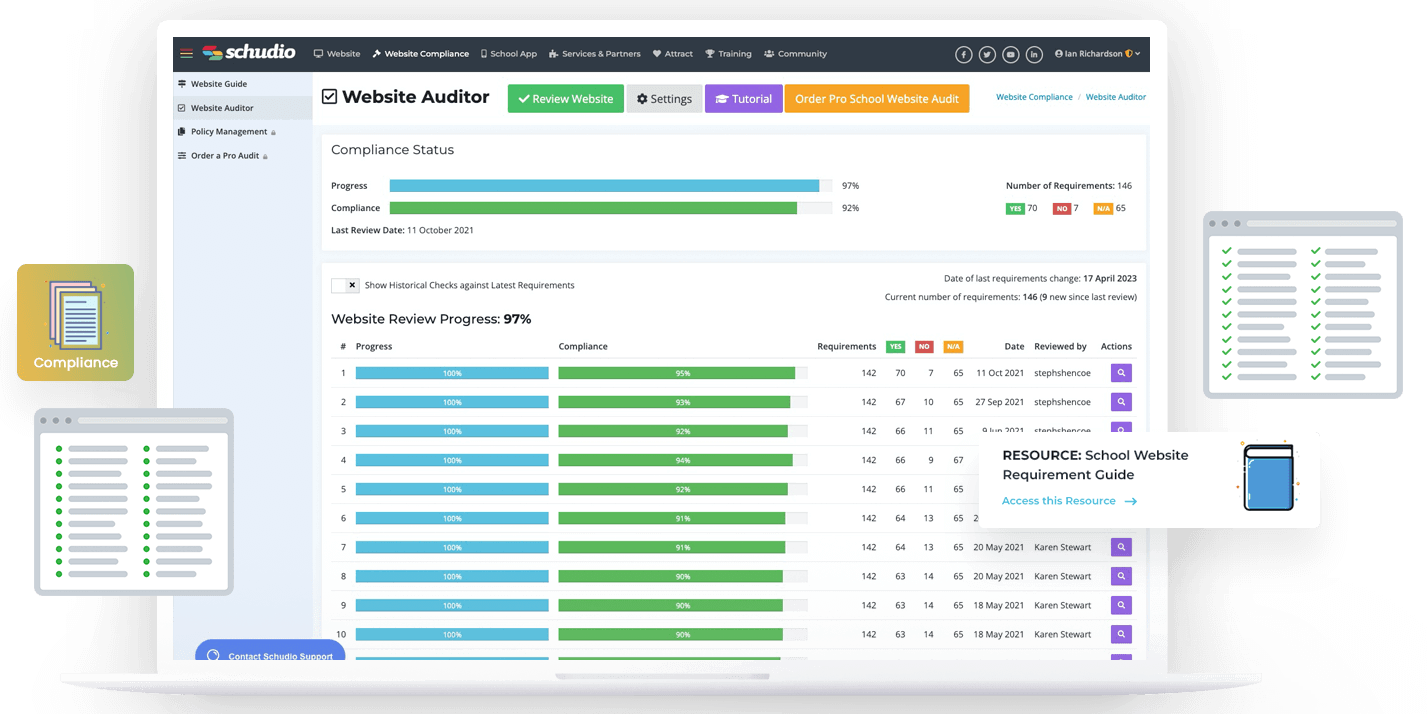This screenshot has width=1427, height=714.
Task: Open the hamburger menu beside the Schudio logo
Action: [186, 54]
